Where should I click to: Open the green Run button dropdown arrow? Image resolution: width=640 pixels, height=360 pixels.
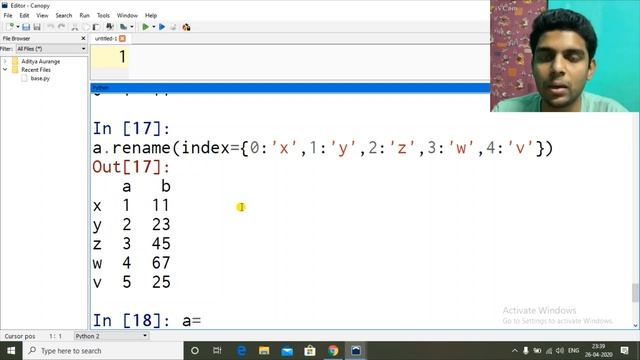point(153,27)
